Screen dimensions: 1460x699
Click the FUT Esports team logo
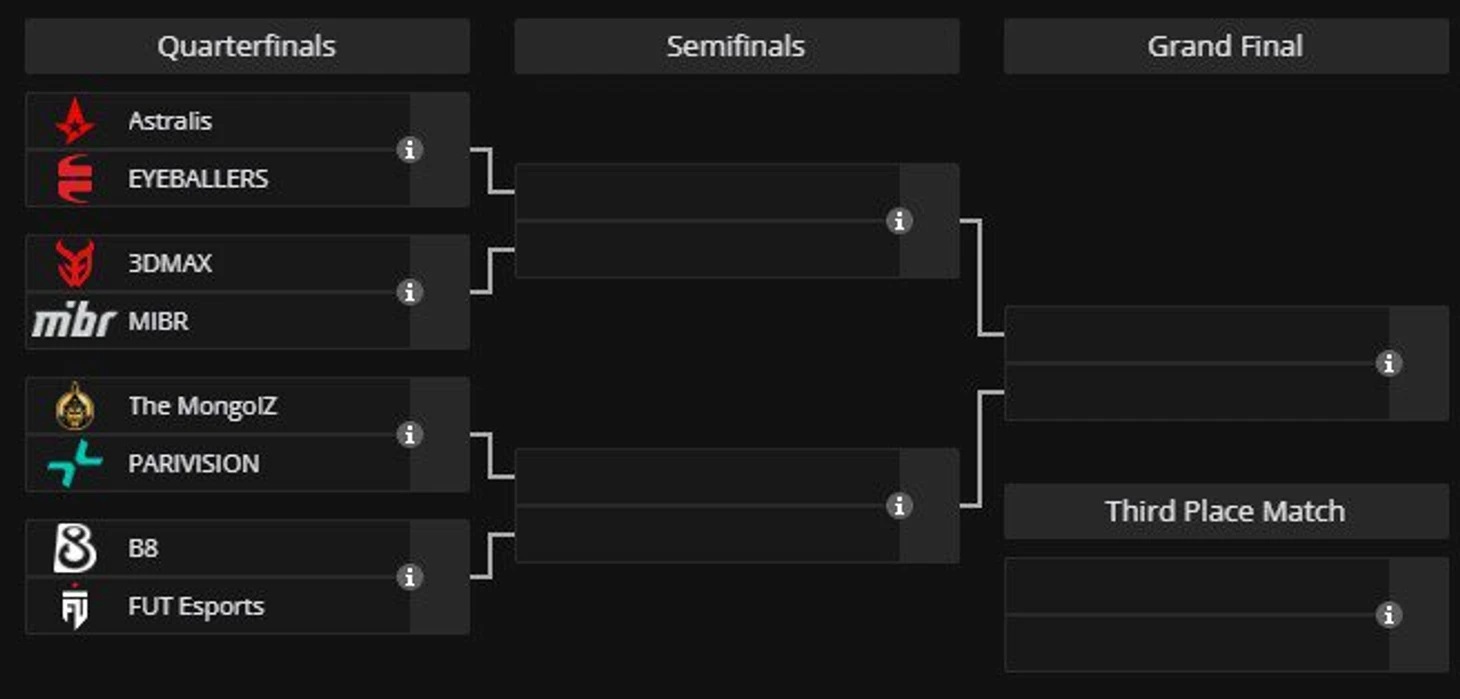click(x=75, y=607)
